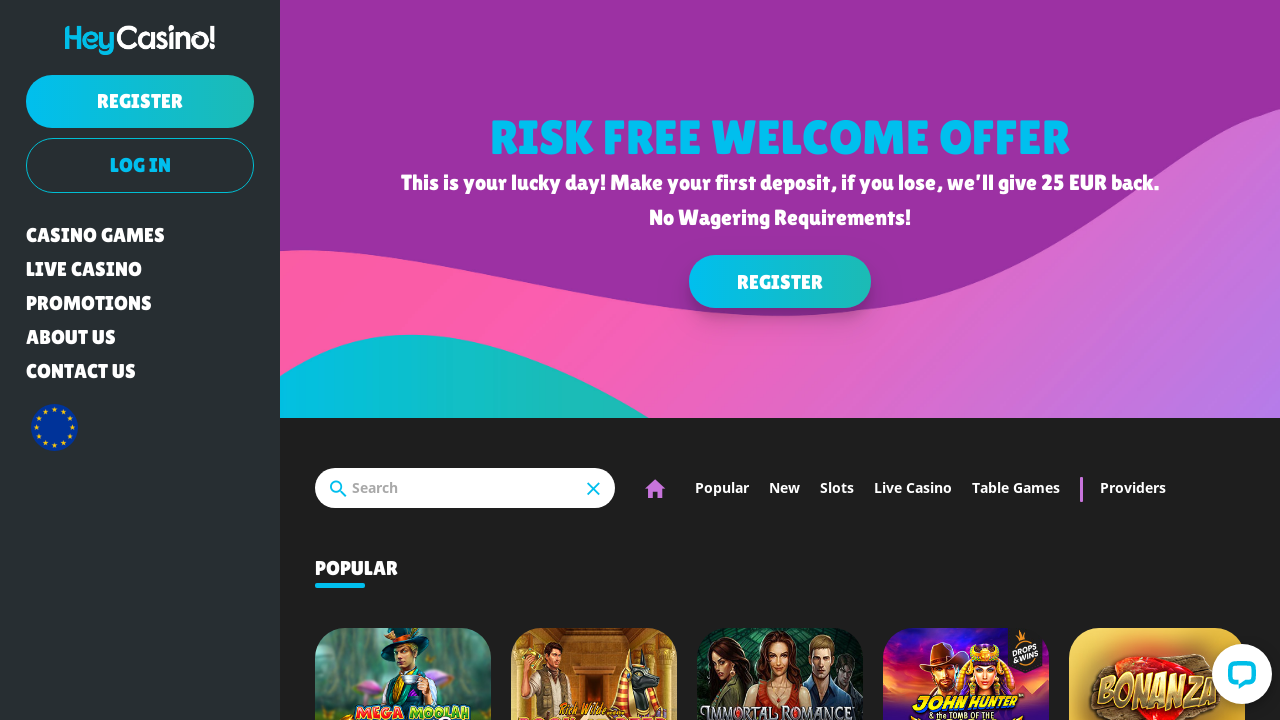This screenshot has height=720, width=1280.
Task: Click the HeyCasino! logo
Action: [x=140, y=39]
